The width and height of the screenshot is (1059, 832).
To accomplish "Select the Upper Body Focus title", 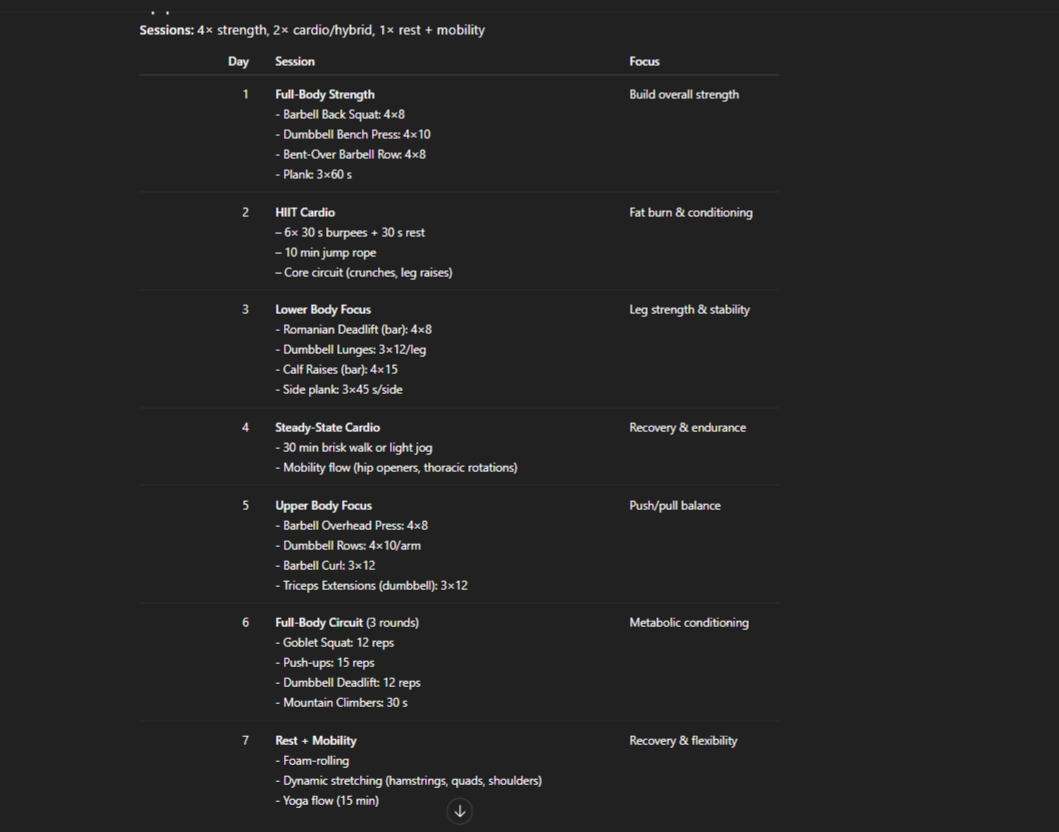I will (323, 505).
